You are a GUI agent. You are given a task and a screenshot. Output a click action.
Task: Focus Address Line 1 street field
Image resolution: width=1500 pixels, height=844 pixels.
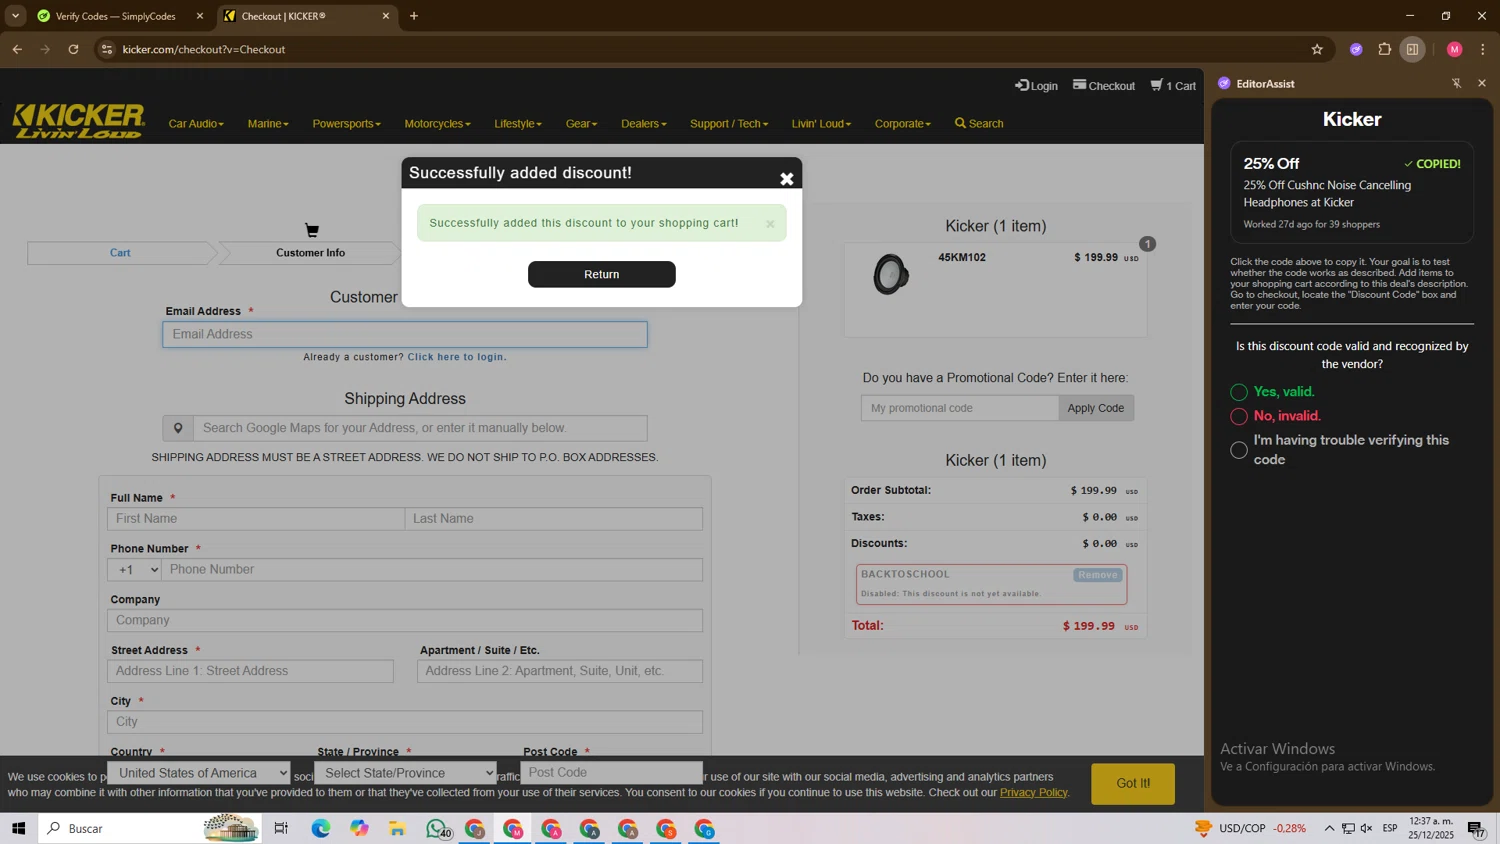[251, 671]
